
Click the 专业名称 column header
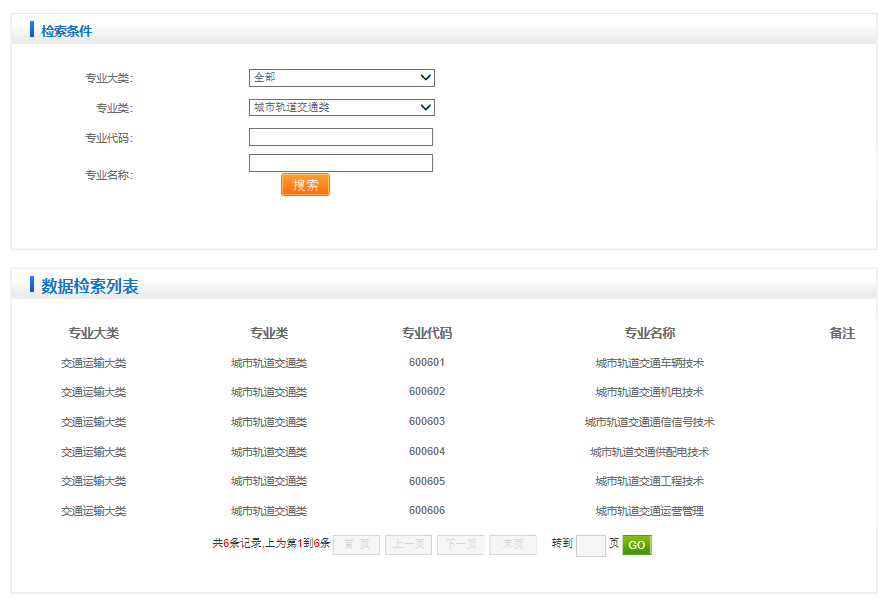point(649,333)
